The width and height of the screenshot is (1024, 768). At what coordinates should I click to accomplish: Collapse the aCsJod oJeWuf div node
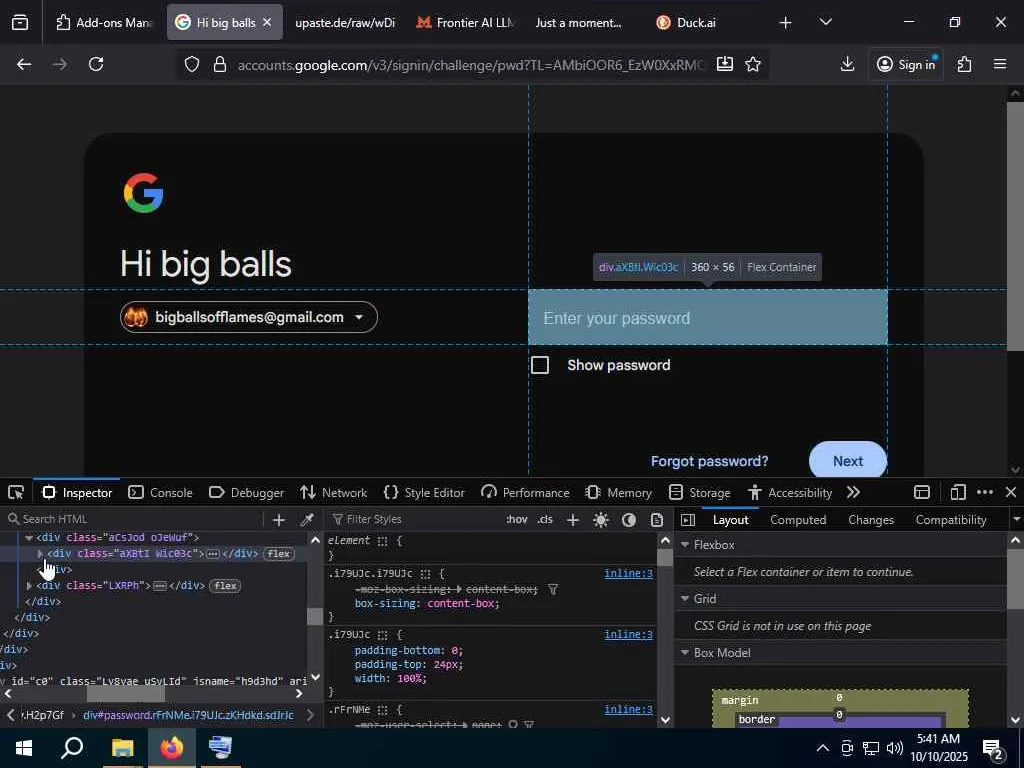[29, 538]
